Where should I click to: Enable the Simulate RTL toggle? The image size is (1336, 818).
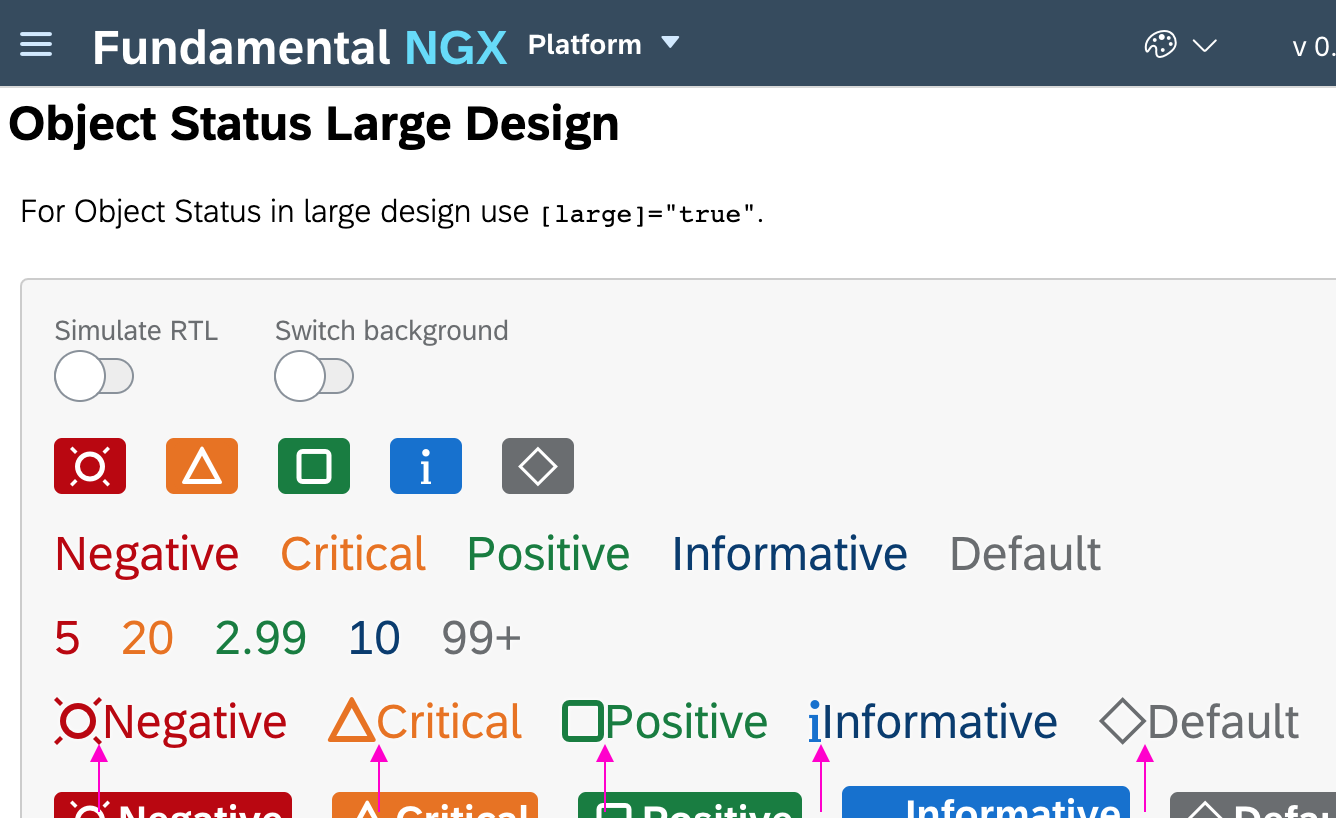point(95,376)
